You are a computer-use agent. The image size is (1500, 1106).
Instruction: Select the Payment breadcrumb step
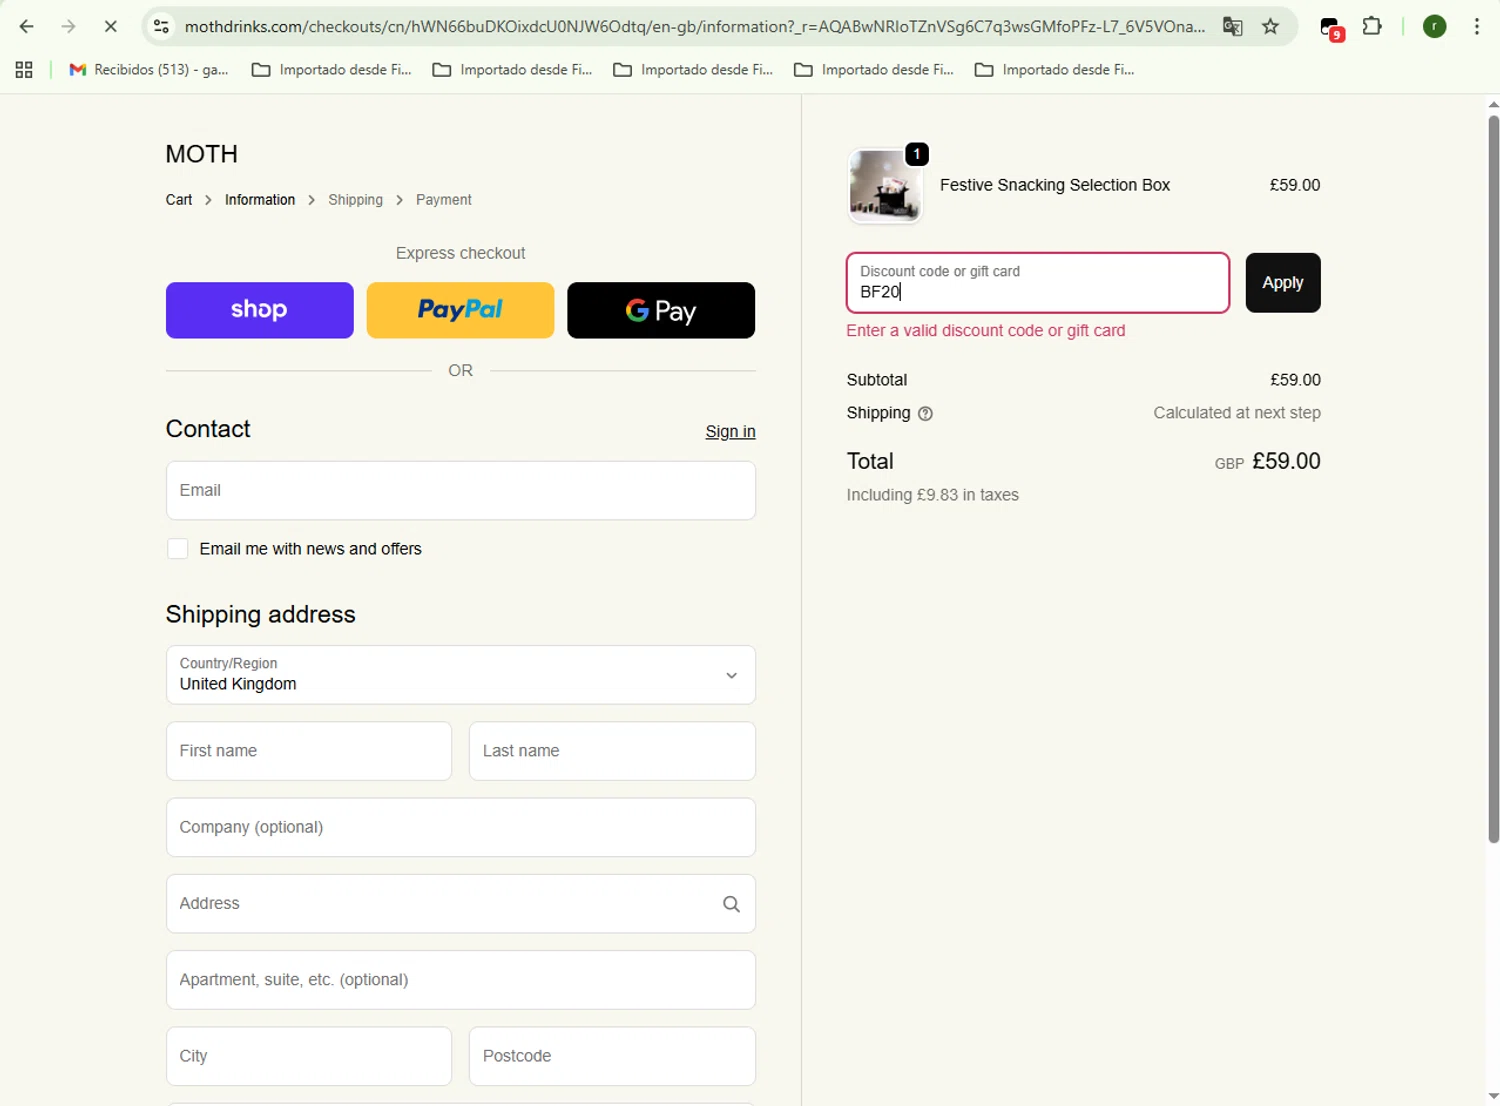pyautogui.click(x=444, y=200)
